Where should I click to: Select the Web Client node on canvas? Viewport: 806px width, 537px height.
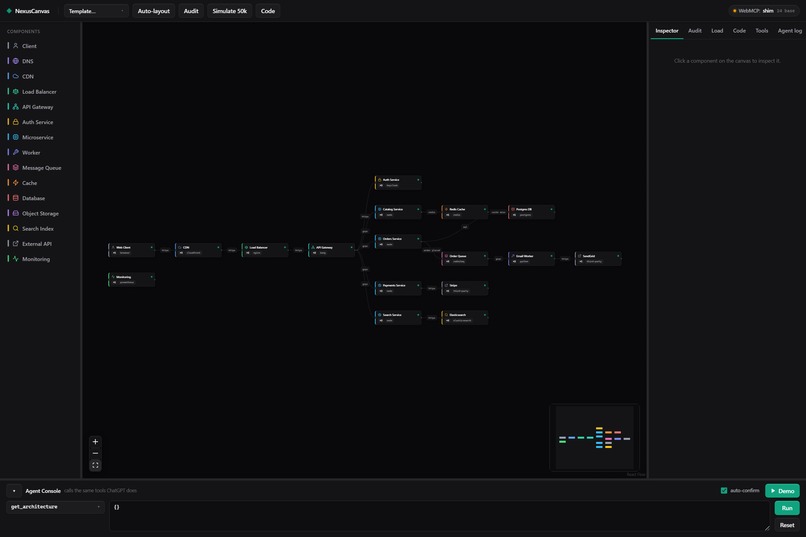tap(132, 250)
